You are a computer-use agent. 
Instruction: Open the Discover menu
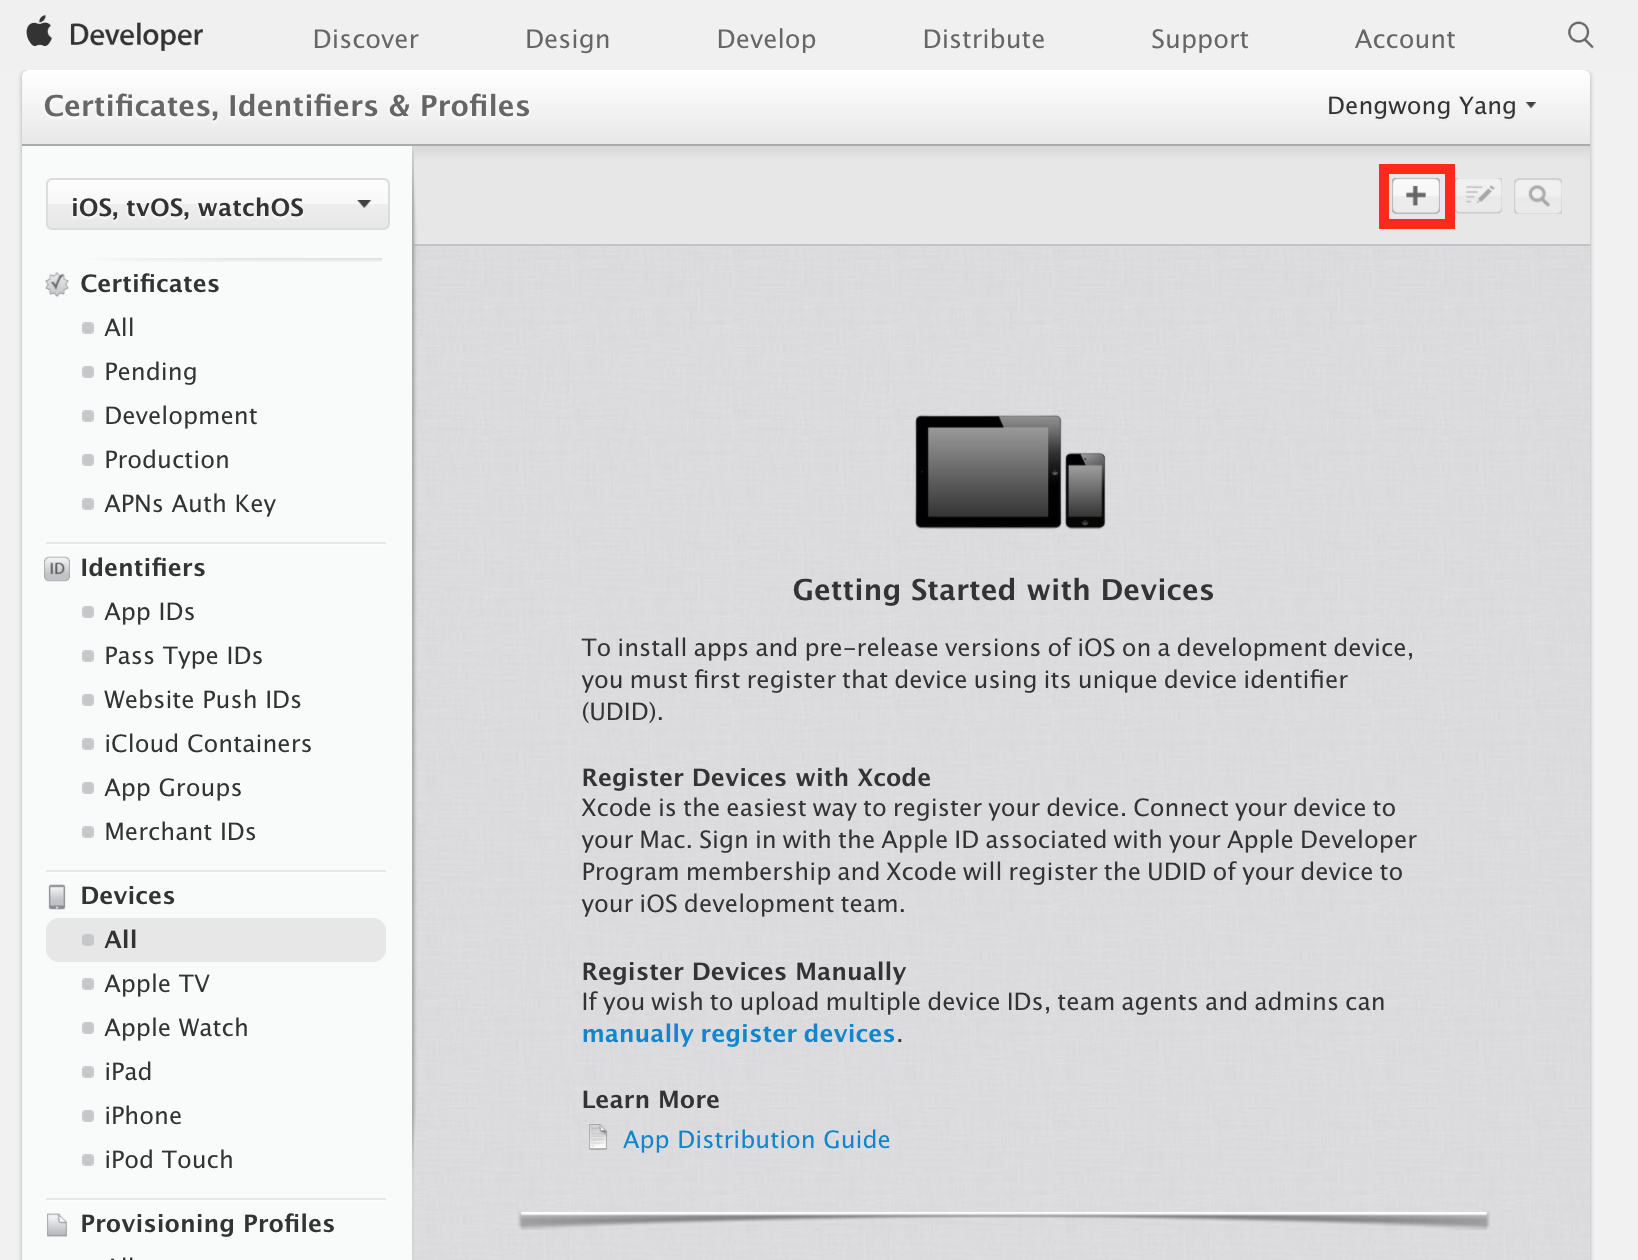[366, 39]
